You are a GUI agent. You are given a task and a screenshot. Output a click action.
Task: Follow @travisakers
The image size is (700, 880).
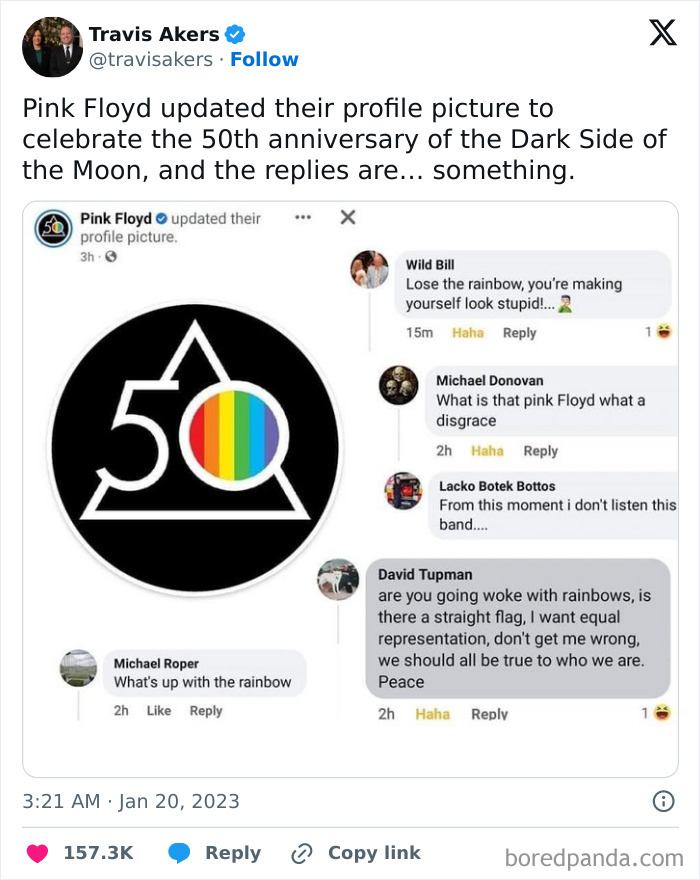[x=265, y=58]
